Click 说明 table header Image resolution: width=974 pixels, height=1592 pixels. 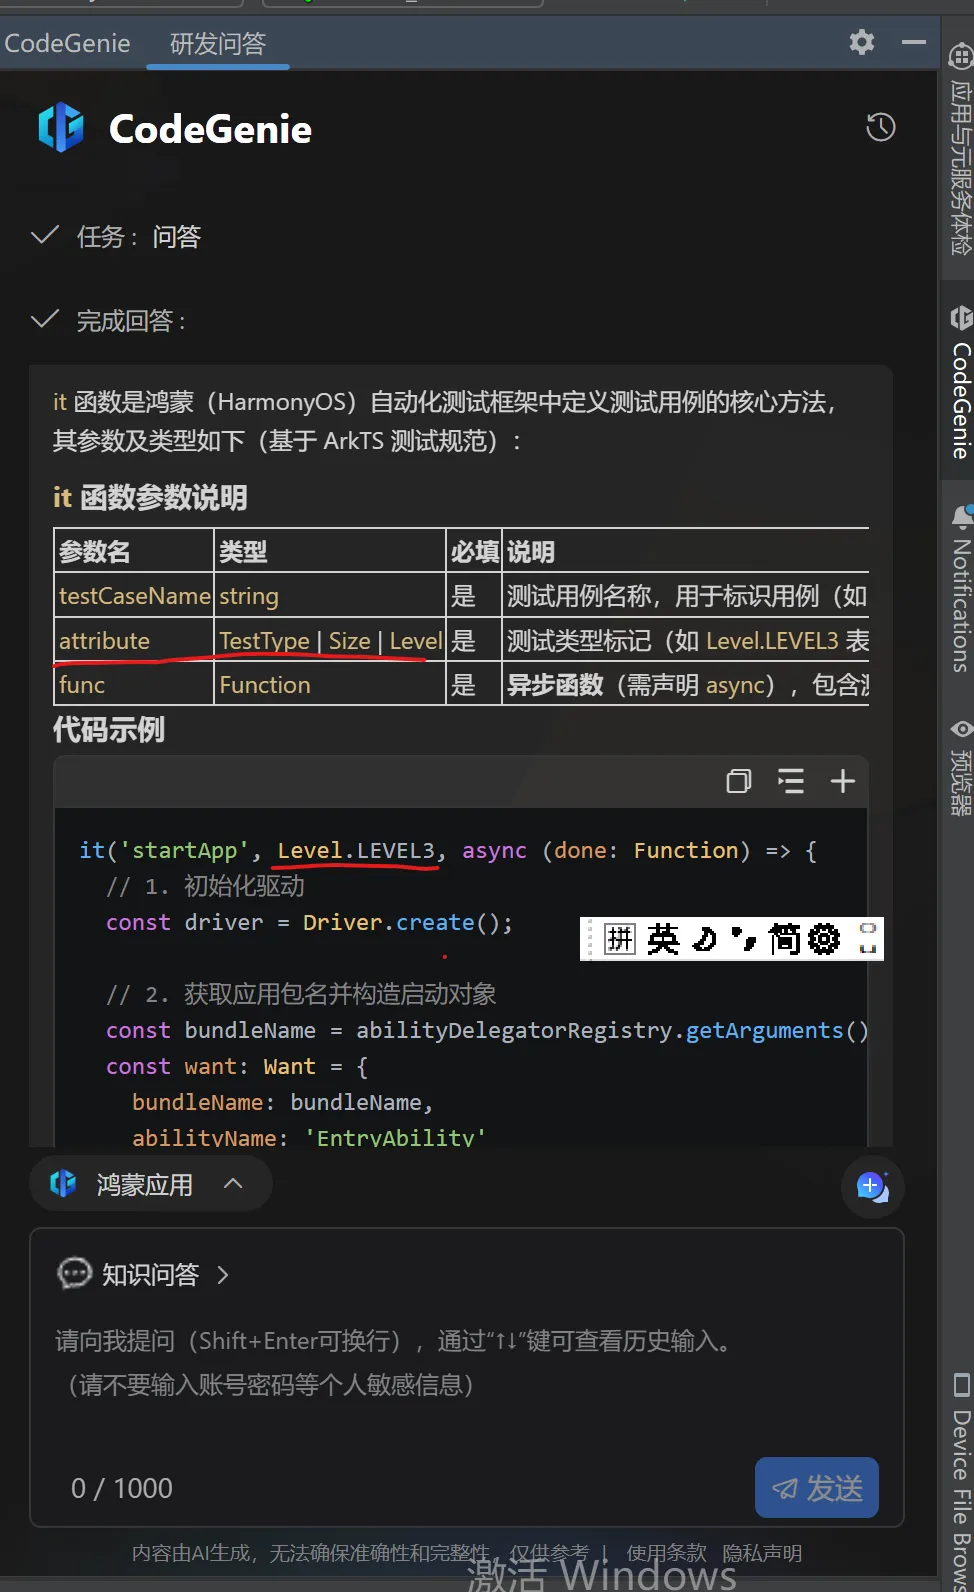point(686,551)
